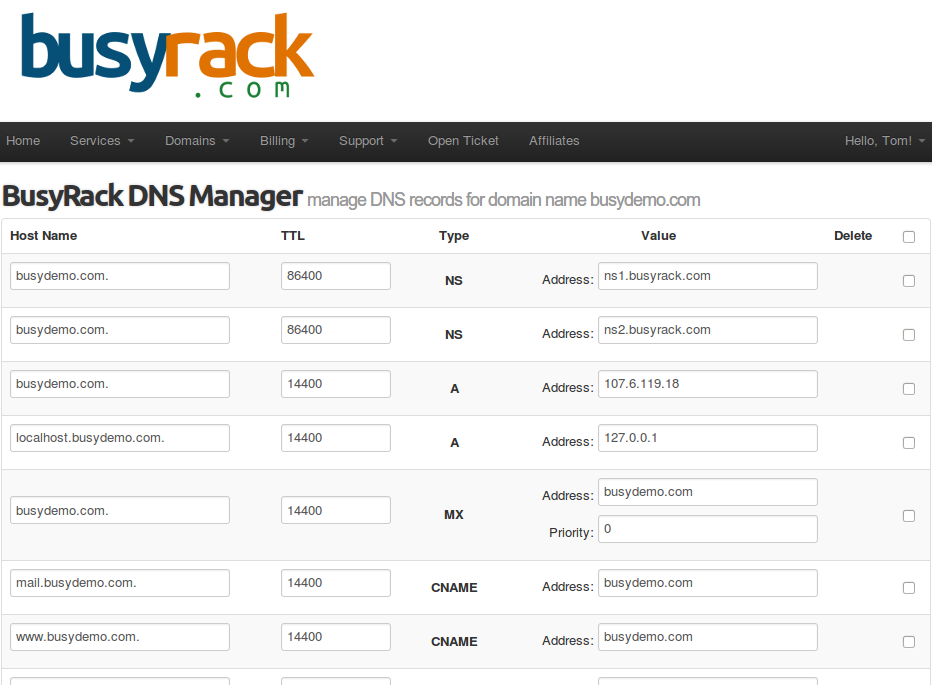
Task: Click the Value column header
Action: click(659, 236)
